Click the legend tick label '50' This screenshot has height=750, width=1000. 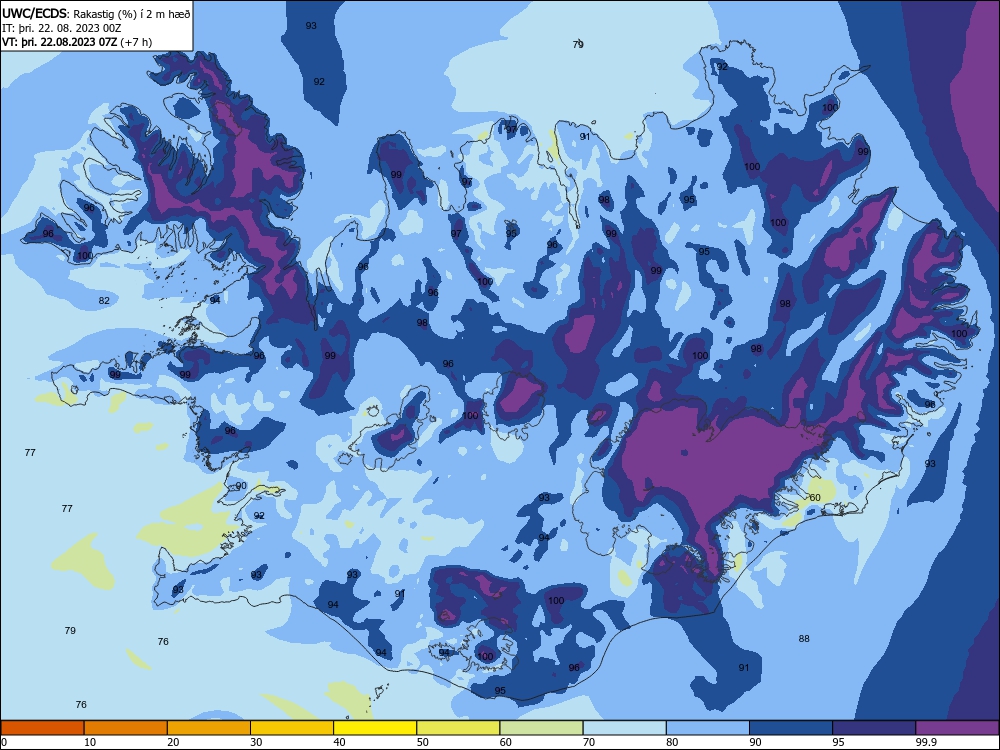tap(423, 742)
